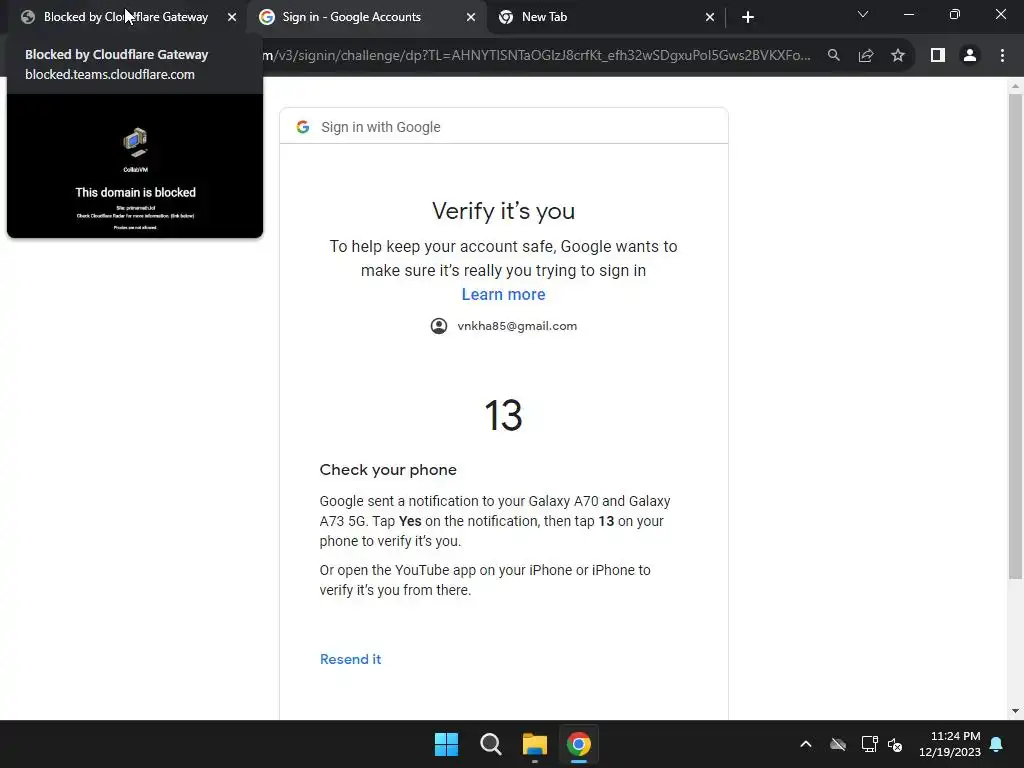Click the OneDrive cloud tray icon
The image size is (1024, 768).
[x=838, y=744]
